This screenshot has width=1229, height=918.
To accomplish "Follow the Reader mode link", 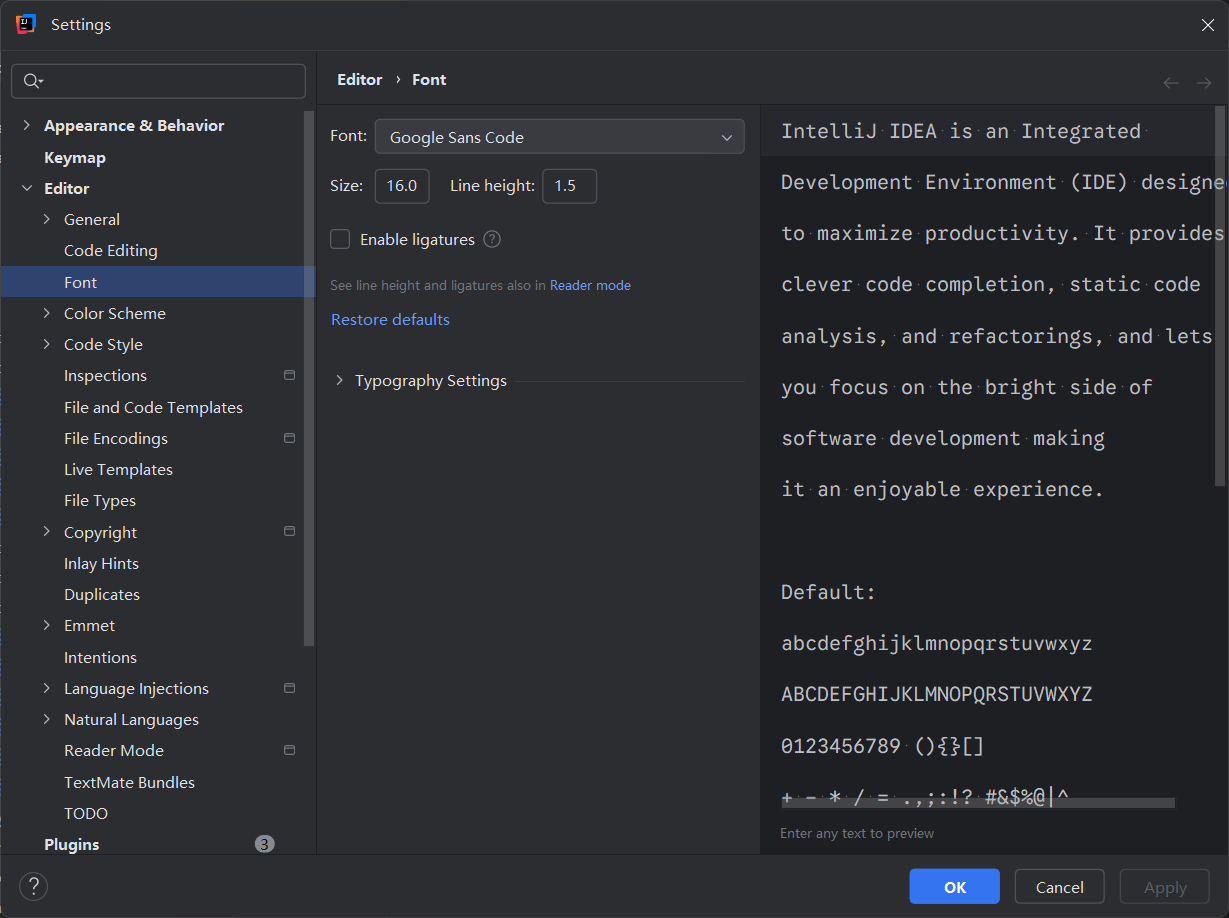I will [590, 285].
